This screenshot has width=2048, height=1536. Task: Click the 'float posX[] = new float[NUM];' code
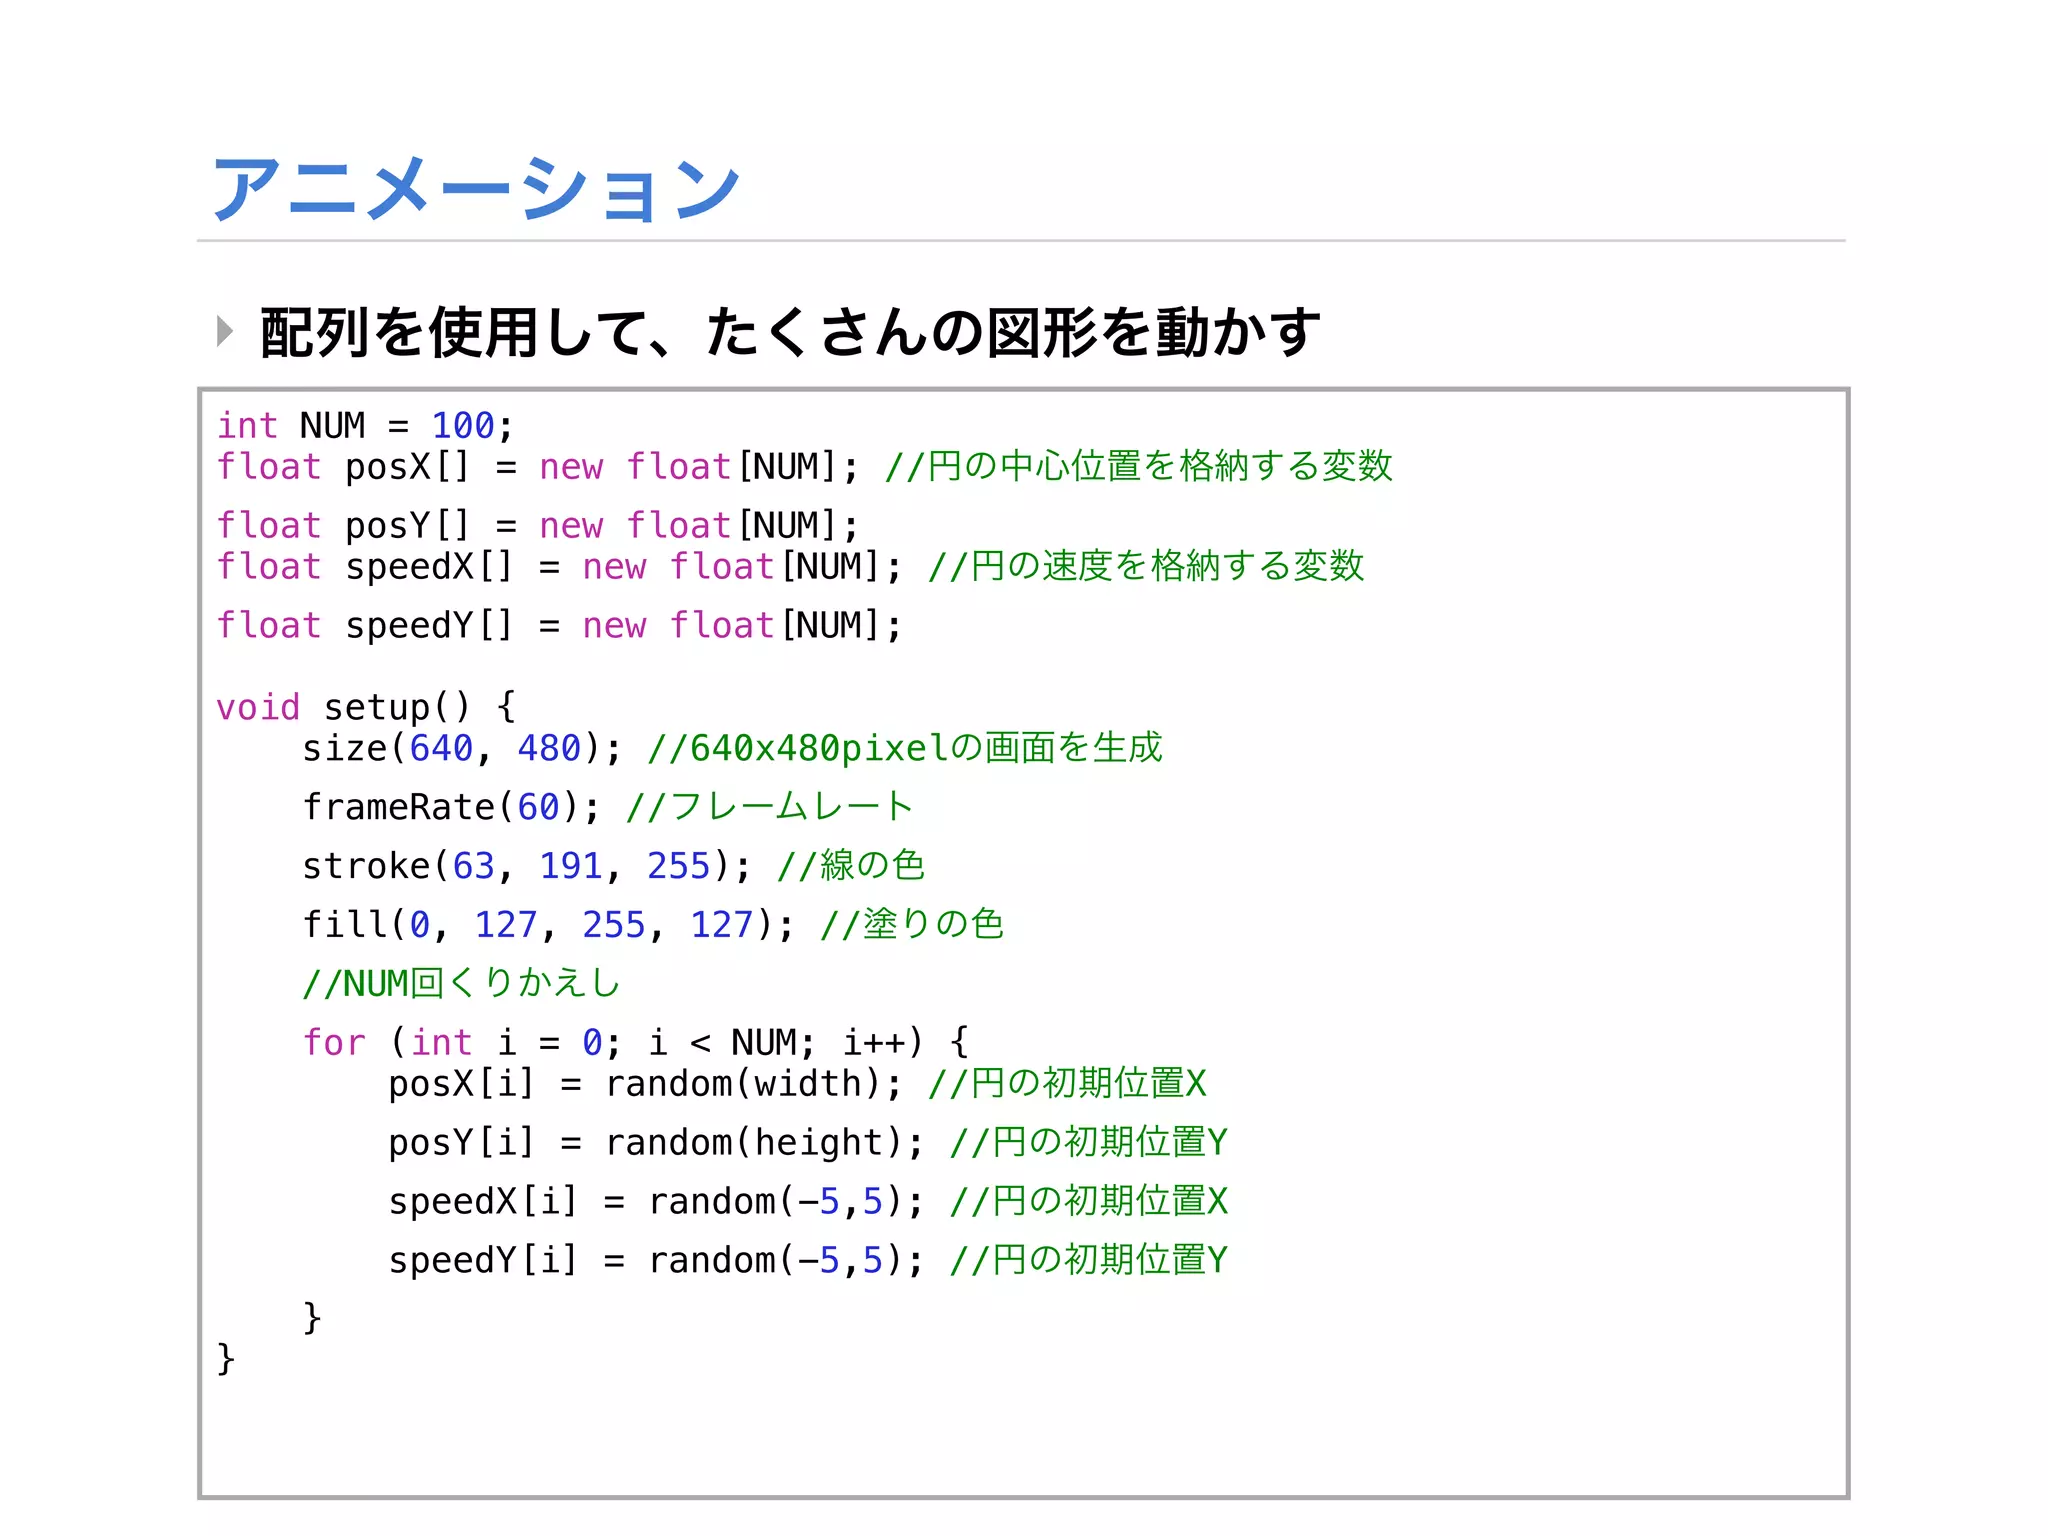click(x=538, y=467)
